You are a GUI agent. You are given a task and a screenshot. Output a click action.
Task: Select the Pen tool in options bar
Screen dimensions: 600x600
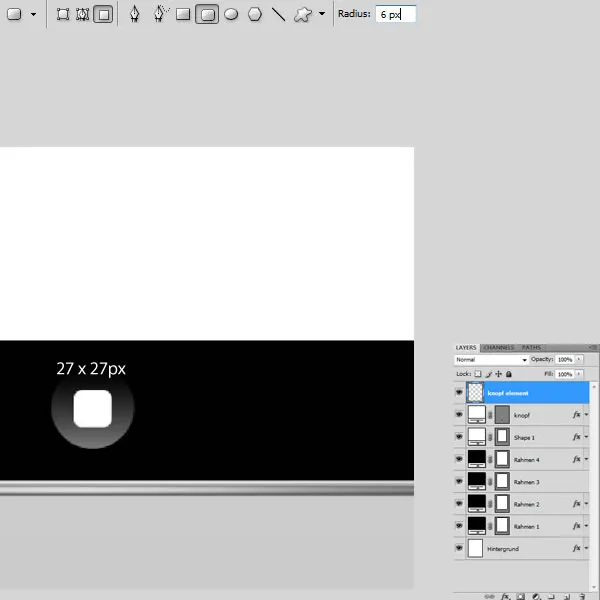click(x=135, y=15)
